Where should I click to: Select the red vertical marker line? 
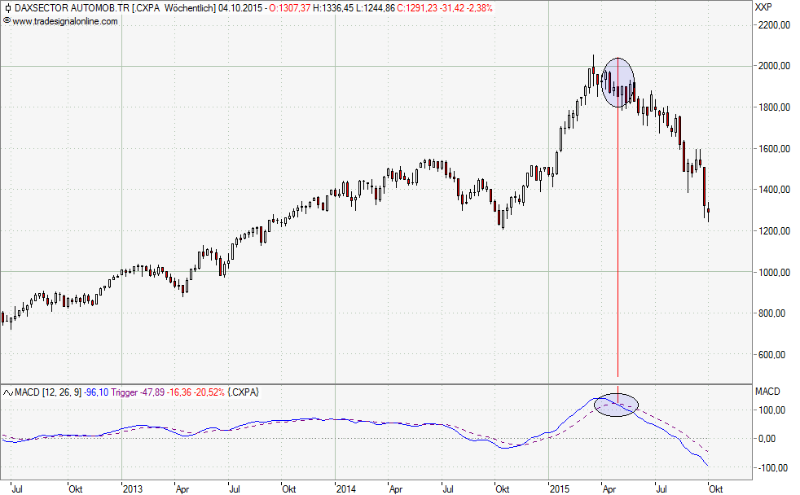(x=617, y=250)
